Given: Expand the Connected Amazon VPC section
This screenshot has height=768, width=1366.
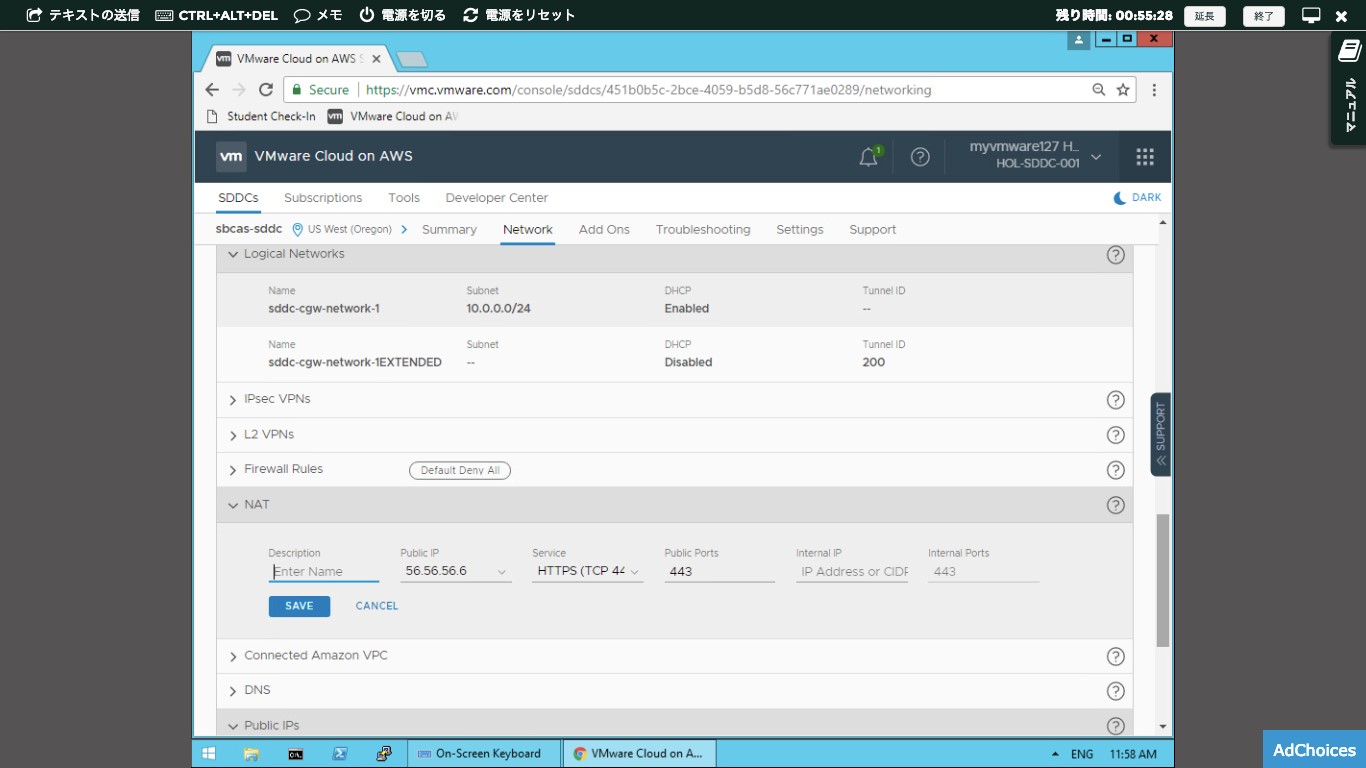Looking at the screenshot, I should click(233, 657).
